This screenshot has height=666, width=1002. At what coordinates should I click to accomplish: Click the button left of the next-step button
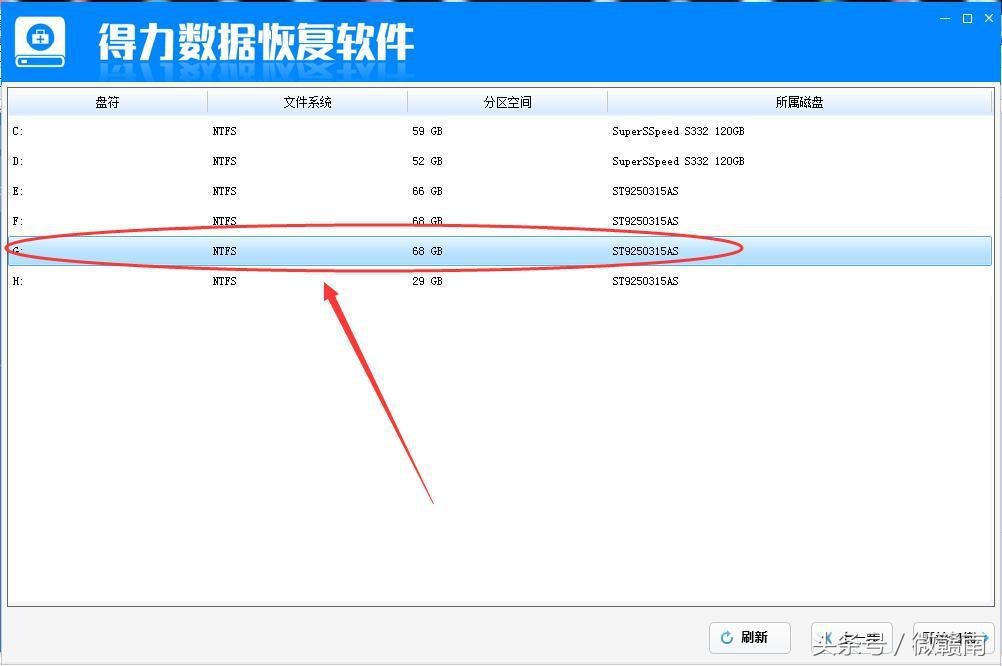[x=851, y=637]
